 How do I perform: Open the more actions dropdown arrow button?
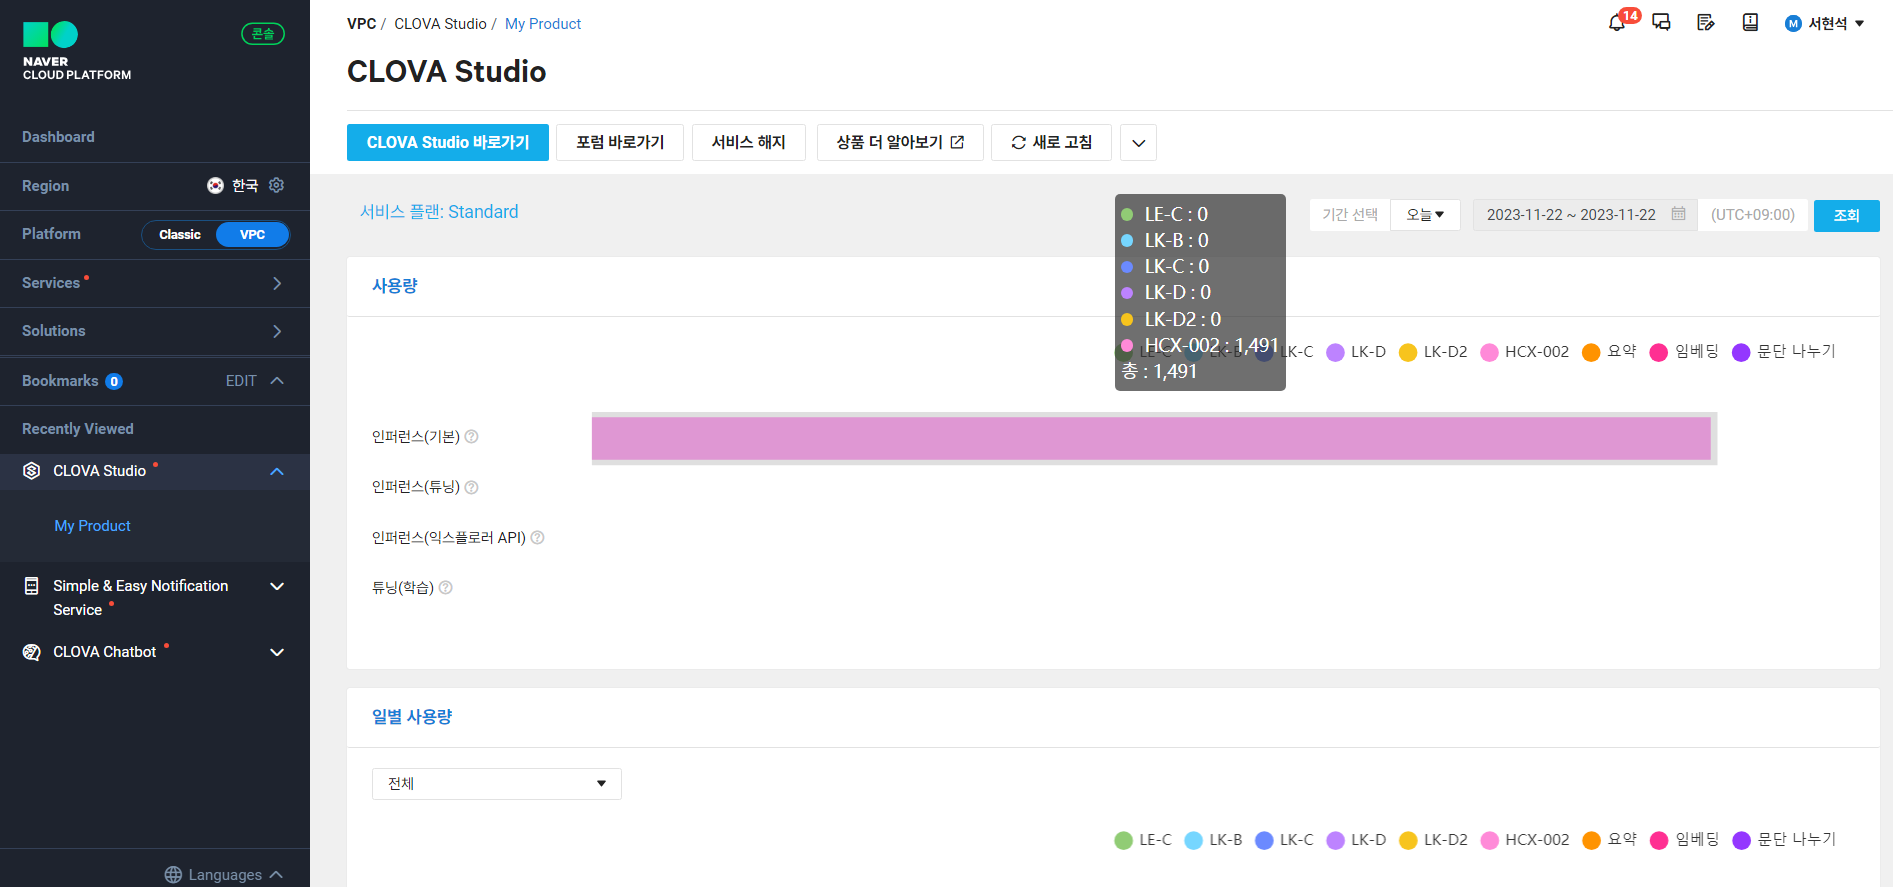[x=1138, y=143]
